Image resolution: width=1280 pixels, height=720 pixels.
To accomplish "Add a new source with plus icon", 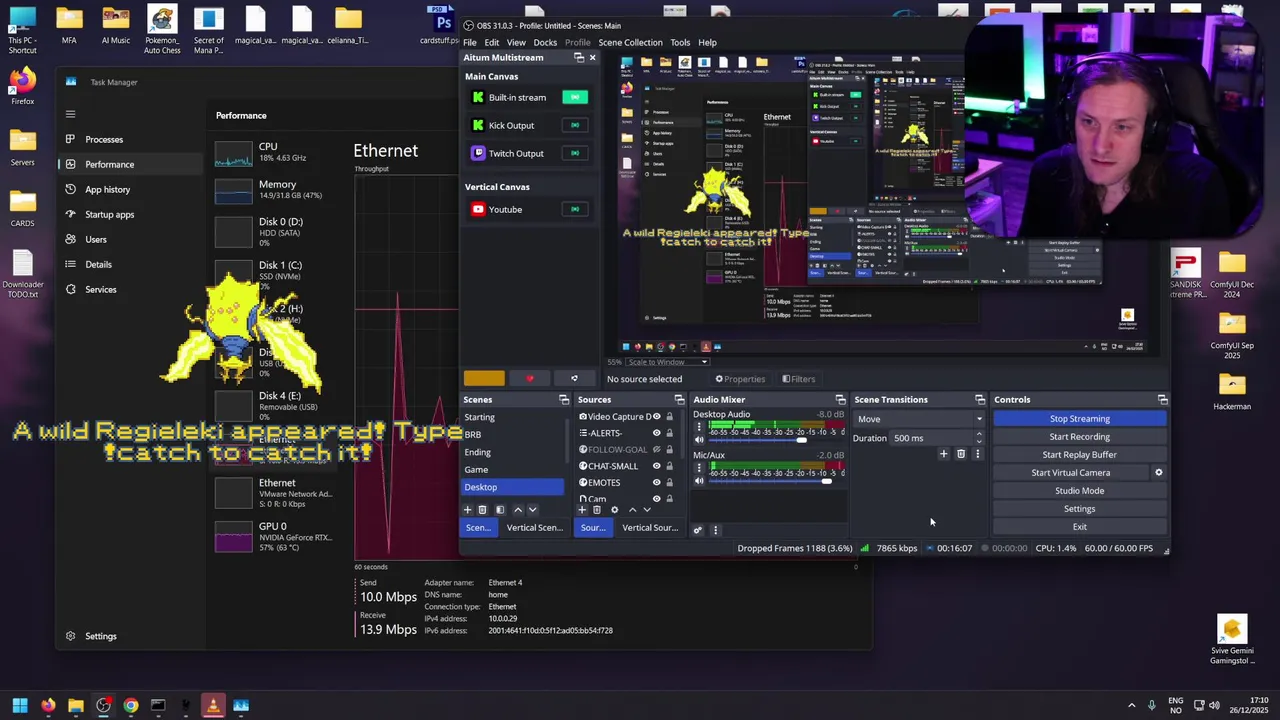I will tap(582, 510).
